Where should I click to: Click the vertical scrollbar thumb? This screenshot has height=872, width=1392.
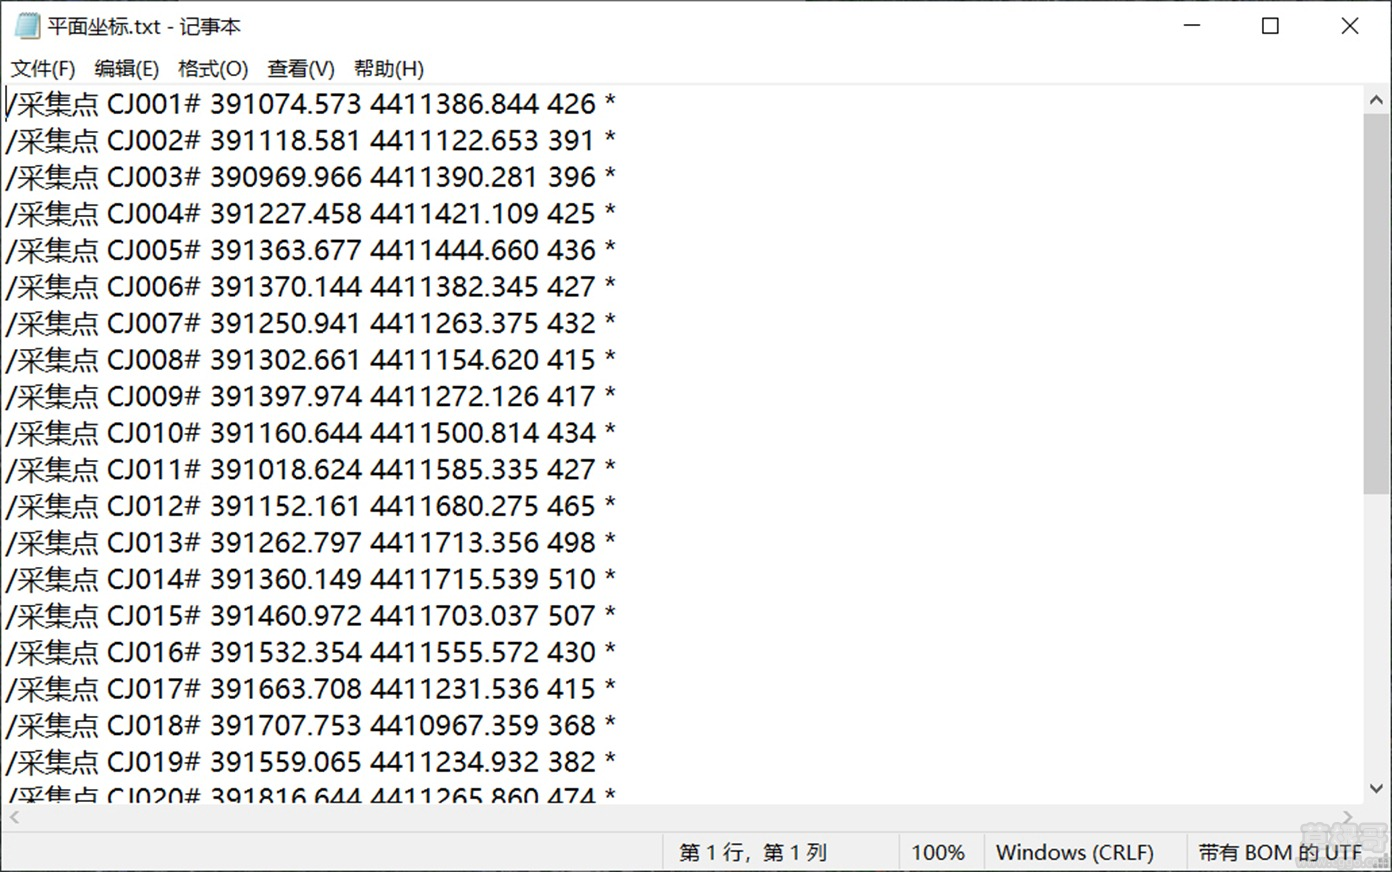coord(1376,300)
